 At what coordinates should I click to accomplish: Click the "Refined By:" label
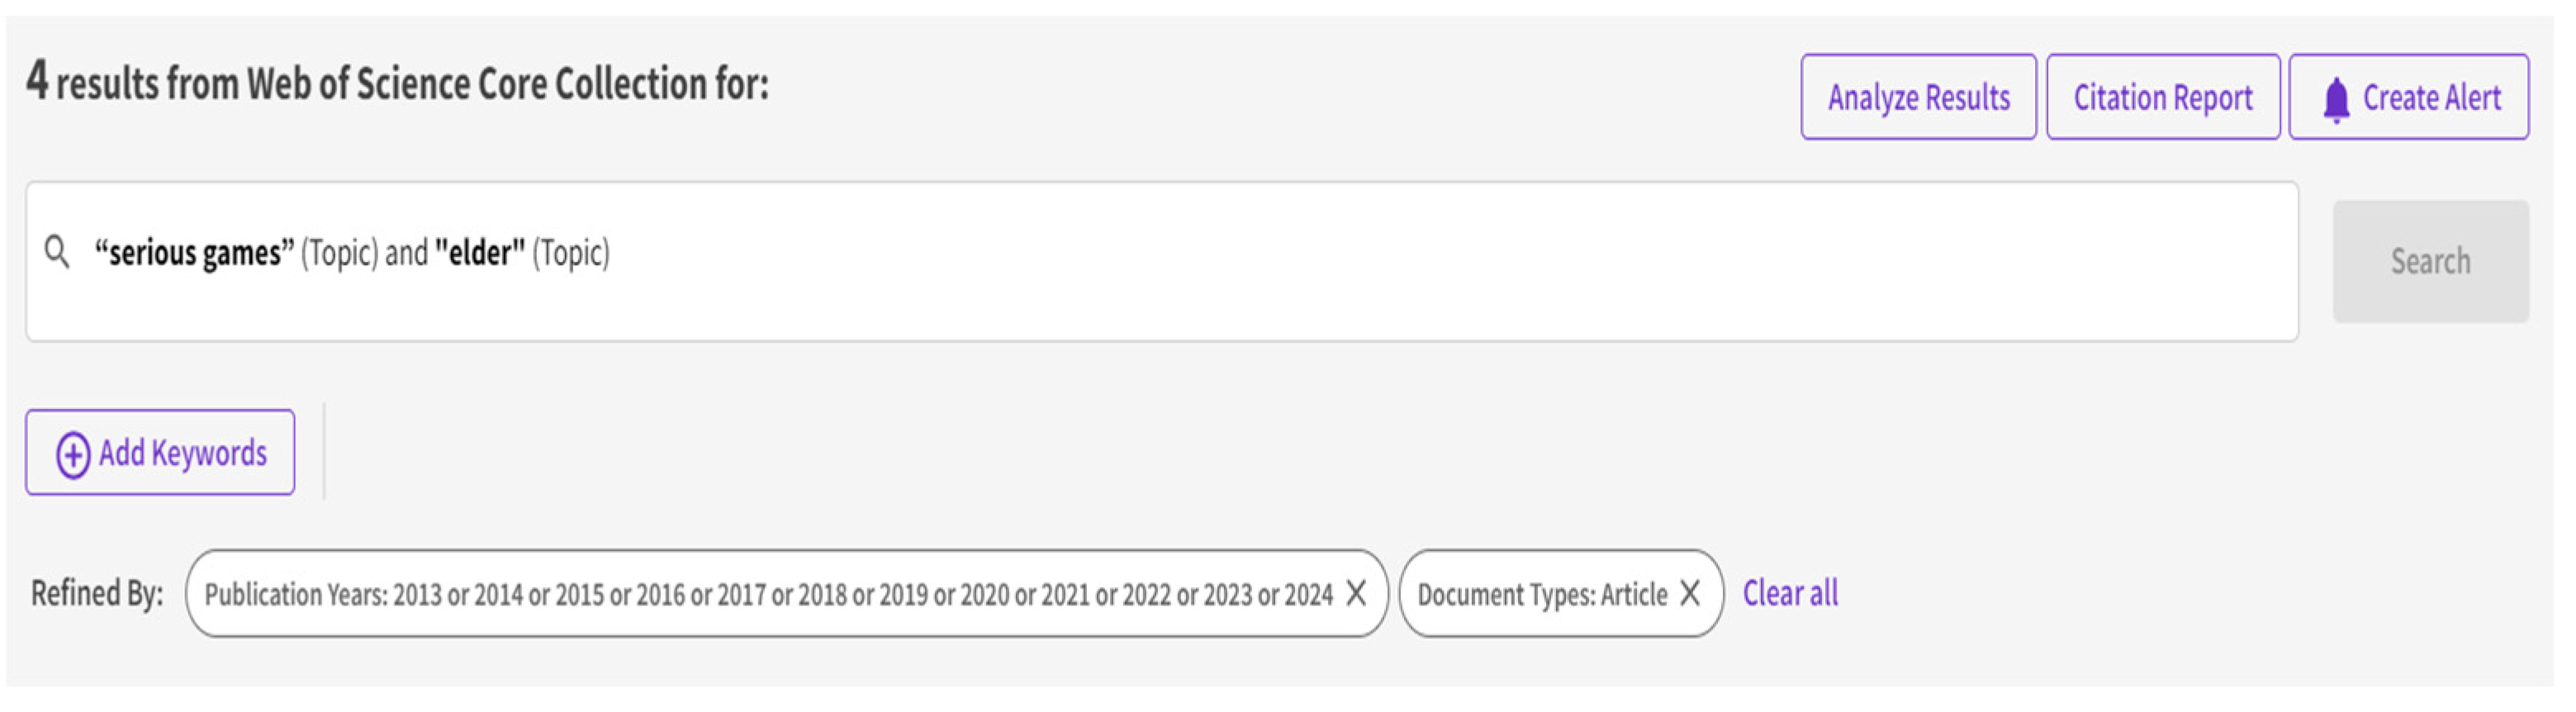97,594
